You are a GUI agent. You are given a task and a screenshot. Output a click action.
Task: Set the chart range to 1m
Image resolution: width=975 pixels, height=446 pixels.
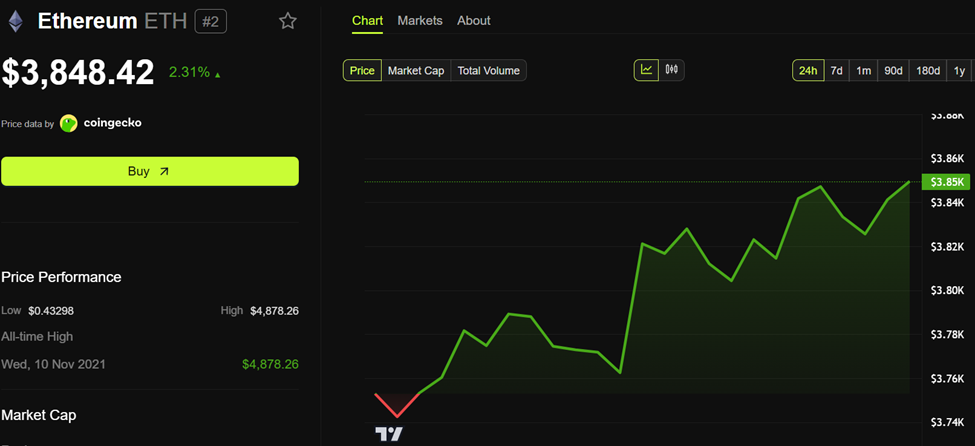[863, 70]
